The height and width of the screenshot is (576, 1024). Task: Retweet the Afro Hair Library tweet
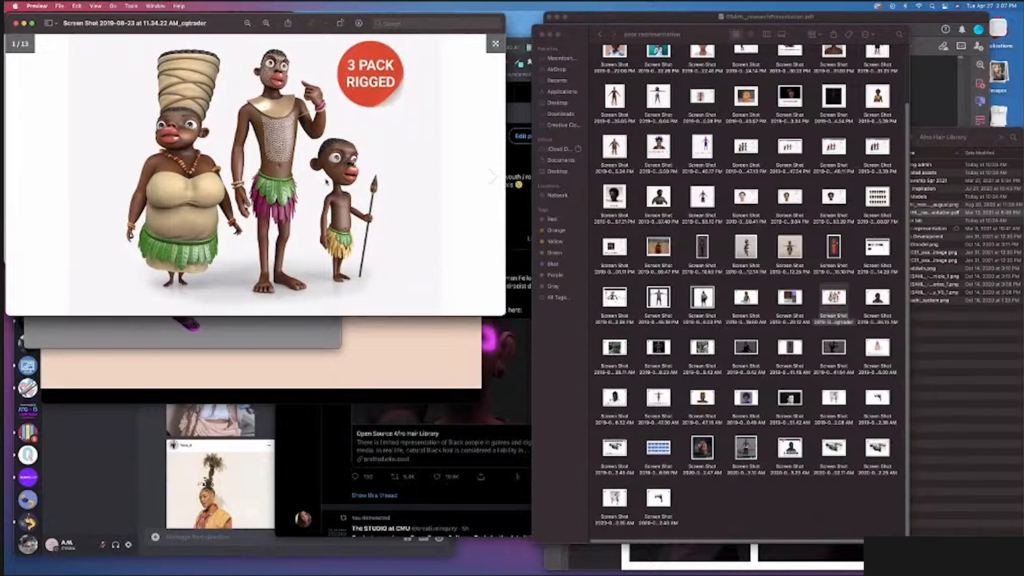coord(395,477)
